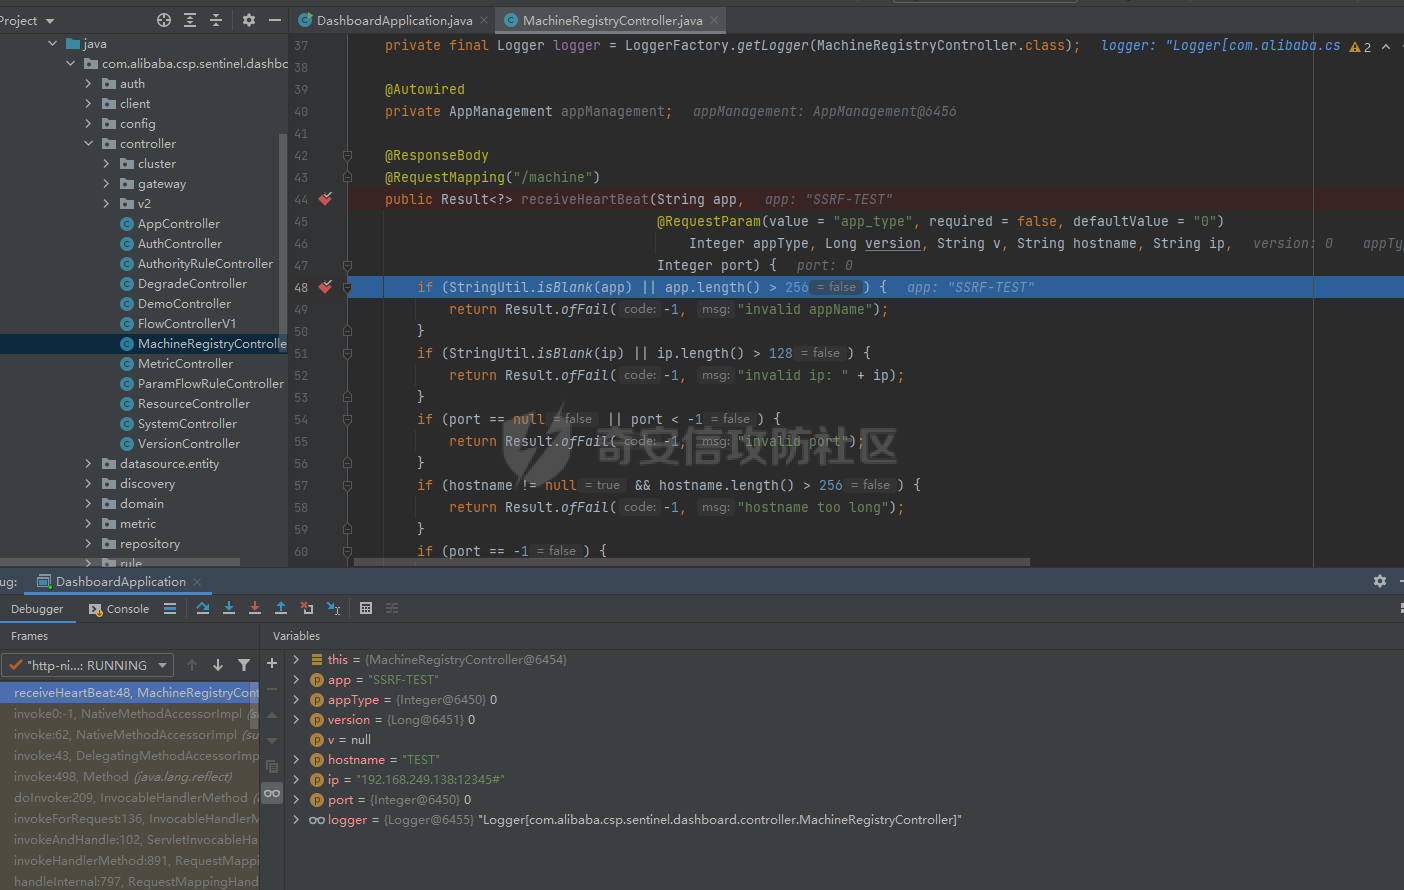Expand the logger variable node
The height and width of the screenshot is (890, 1404).
coord(297,819)
